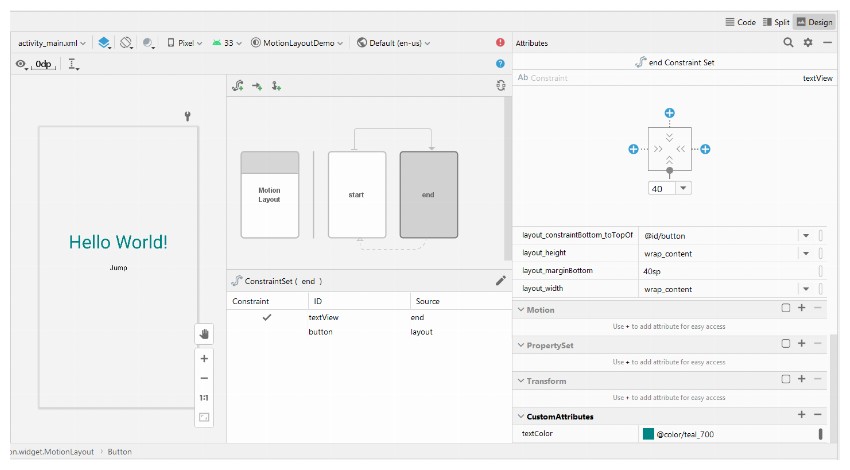The width and height of the screenshot is (850, 470).
Task: Click the pencil edit icon for ConstraintSet
Action: click(500, 280)
